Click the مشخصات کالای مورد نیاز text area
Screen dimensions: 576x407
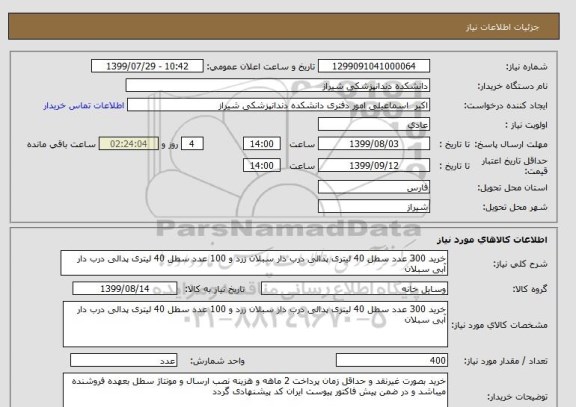pyautogui.click(x=255, y=324)
